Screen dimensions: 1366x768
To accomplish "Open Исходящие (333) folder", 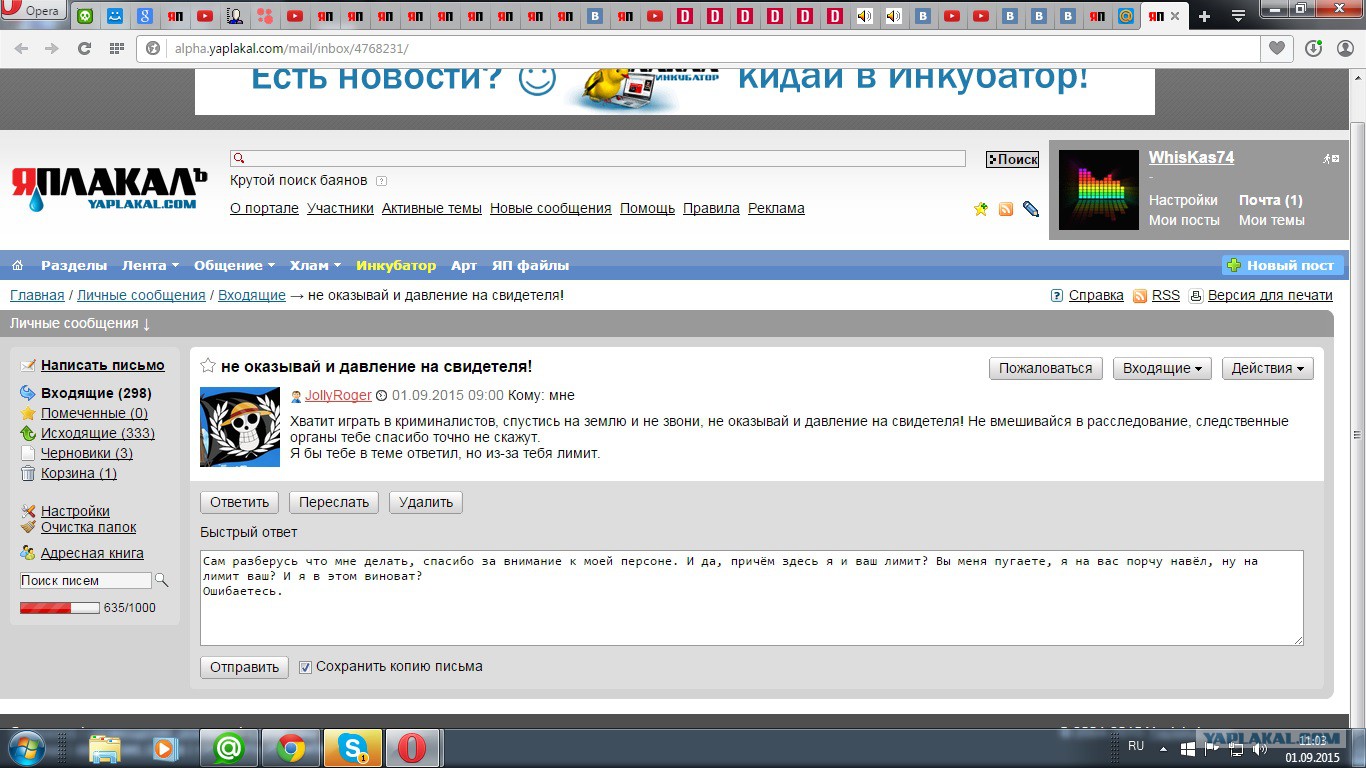I will (x=98, y=433).
